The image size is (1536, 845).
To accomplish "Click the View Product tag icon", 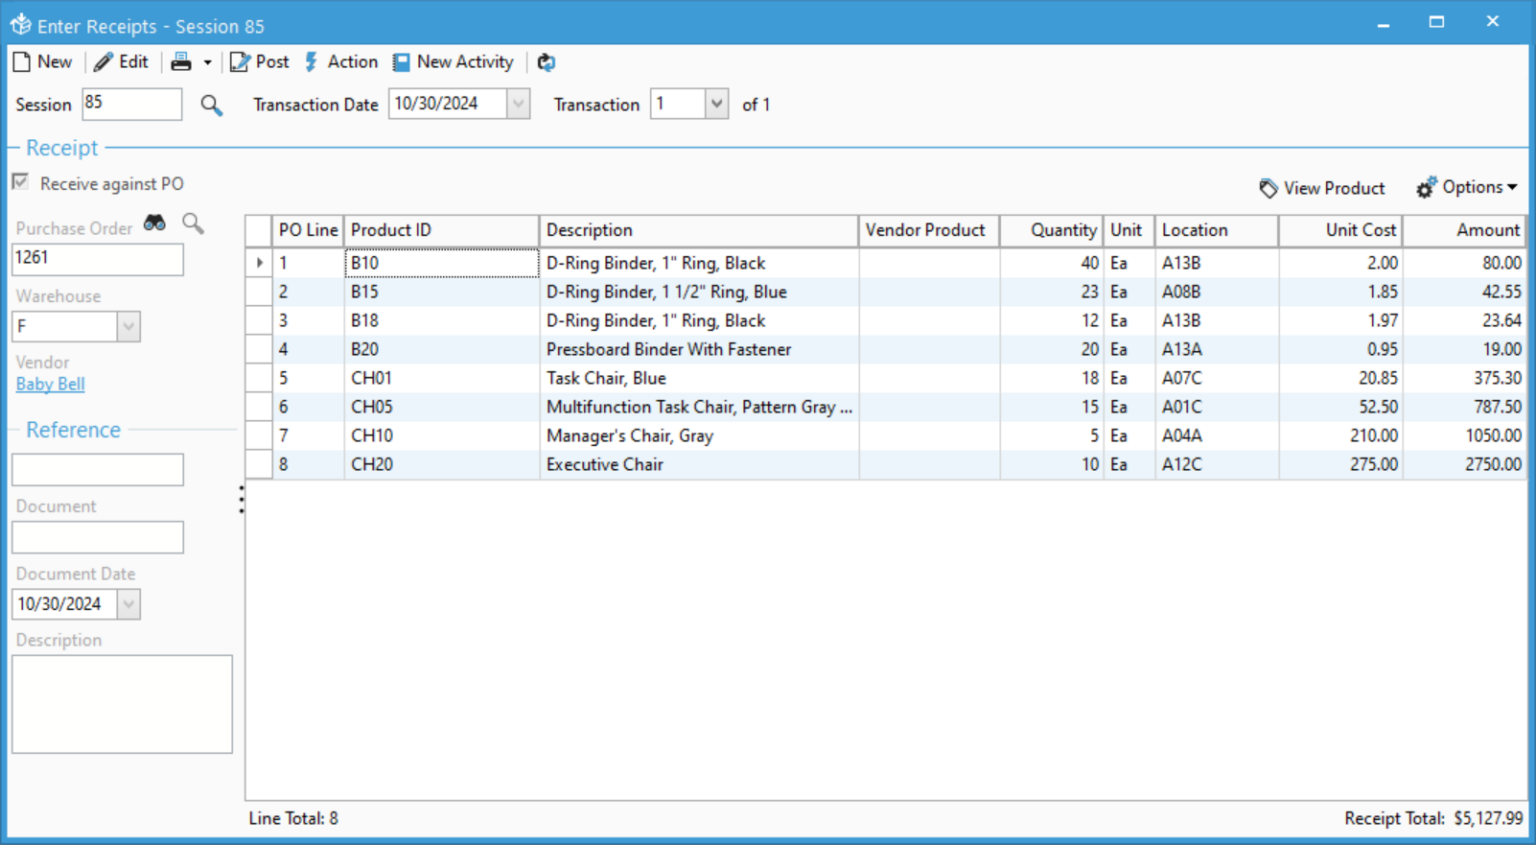I will (1266, 188).
